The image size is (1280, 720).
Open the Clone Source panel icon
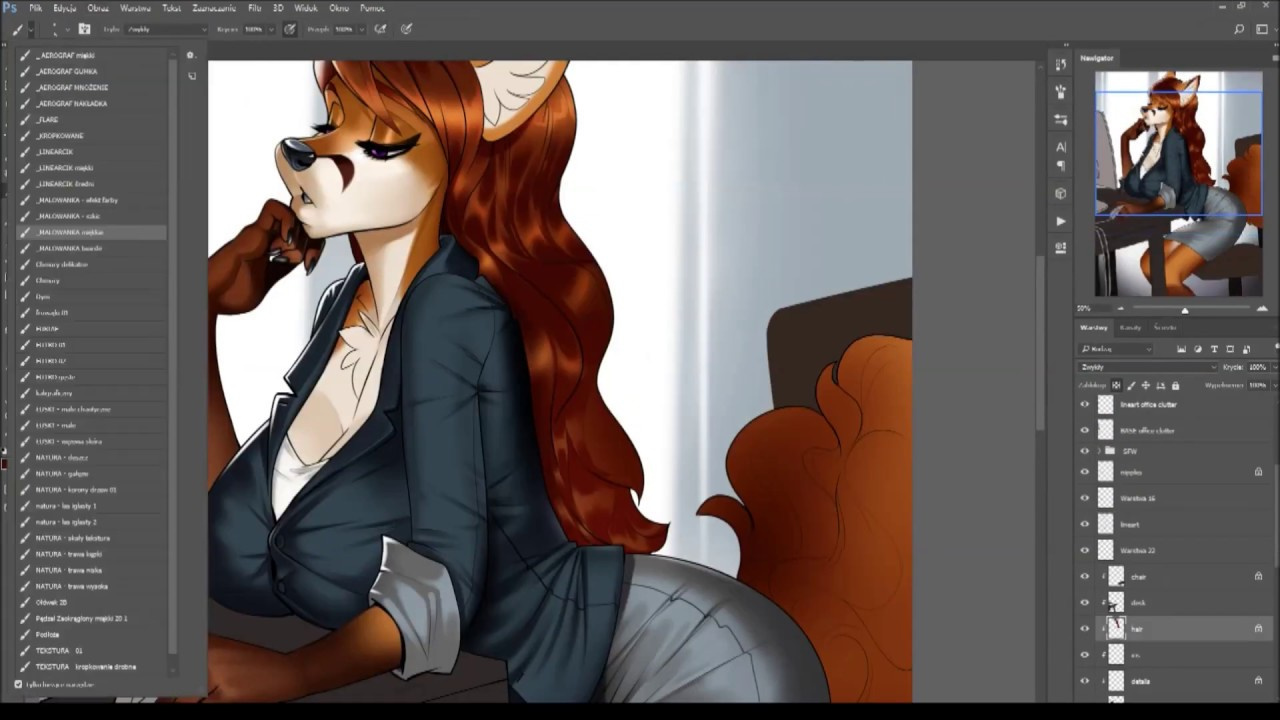click(1061, 119)
